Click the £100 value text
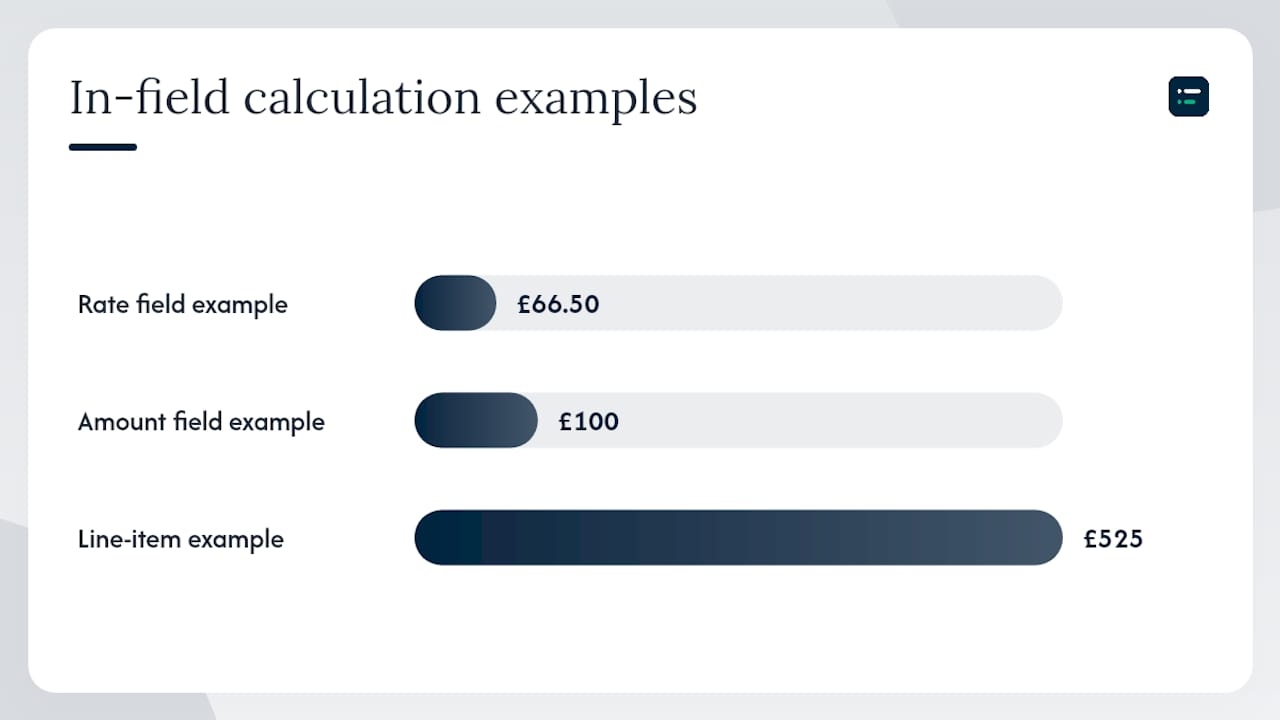This screenshot has height=720, width=1280. [589, 421]
